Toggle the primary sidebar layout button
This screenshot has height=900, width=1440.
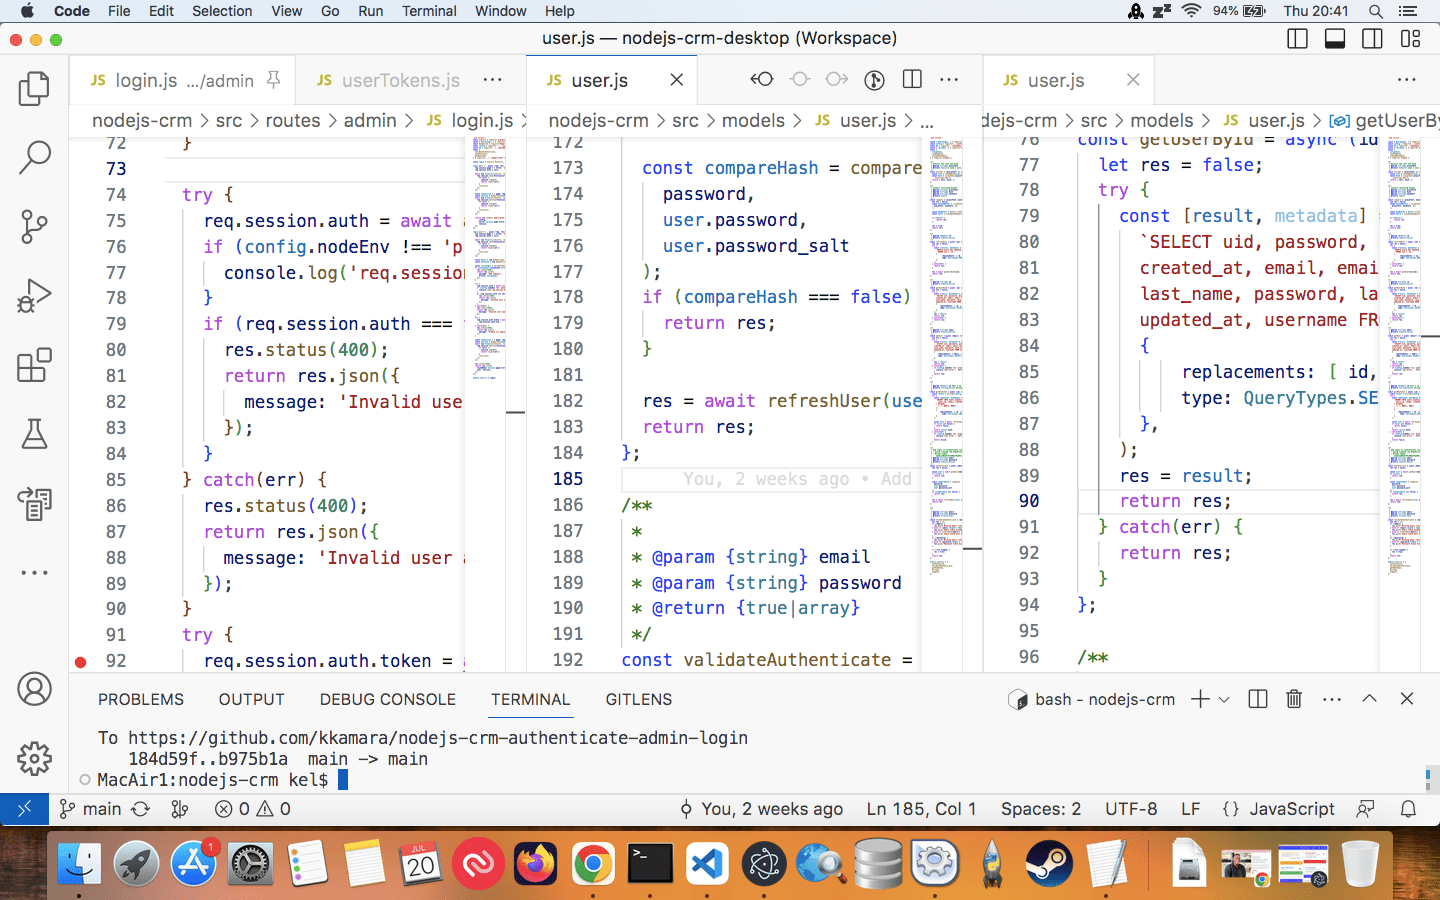point(1297,39)
